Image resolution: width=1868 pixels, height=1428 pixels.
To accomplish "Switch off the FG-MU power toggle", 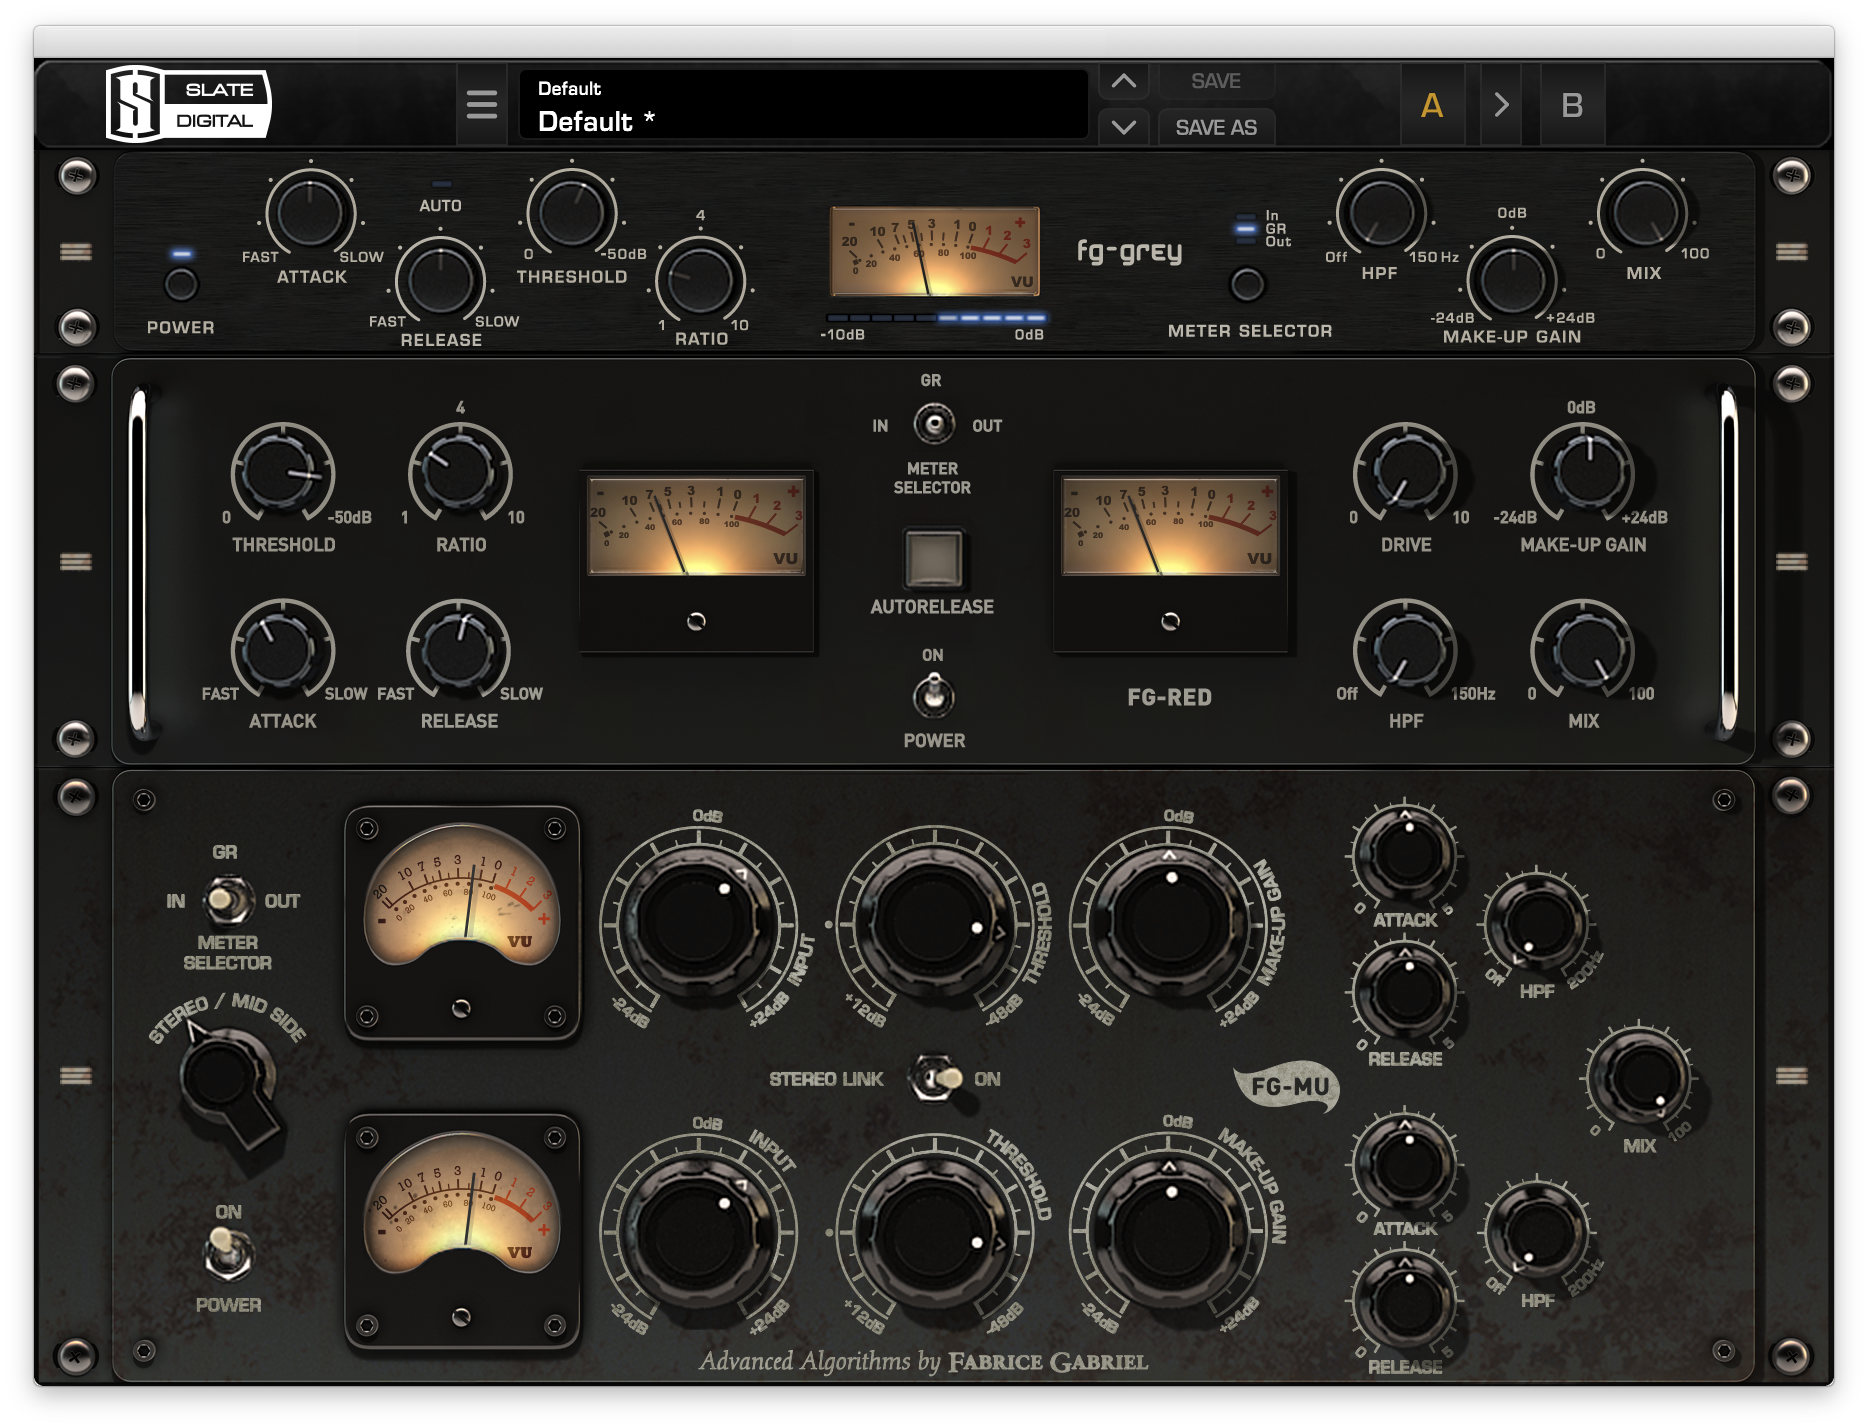I will point(228,1253).
